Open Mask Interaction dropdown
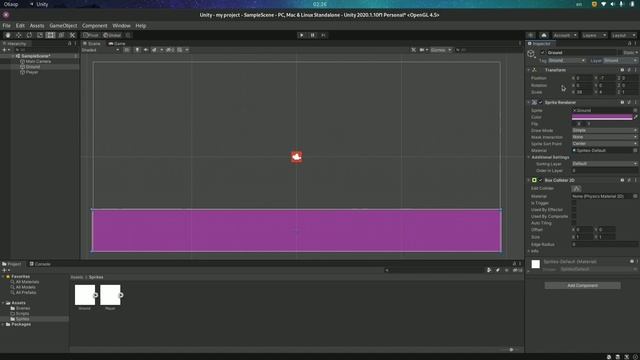Screen dimensions: 640x360 click(604, 137)
